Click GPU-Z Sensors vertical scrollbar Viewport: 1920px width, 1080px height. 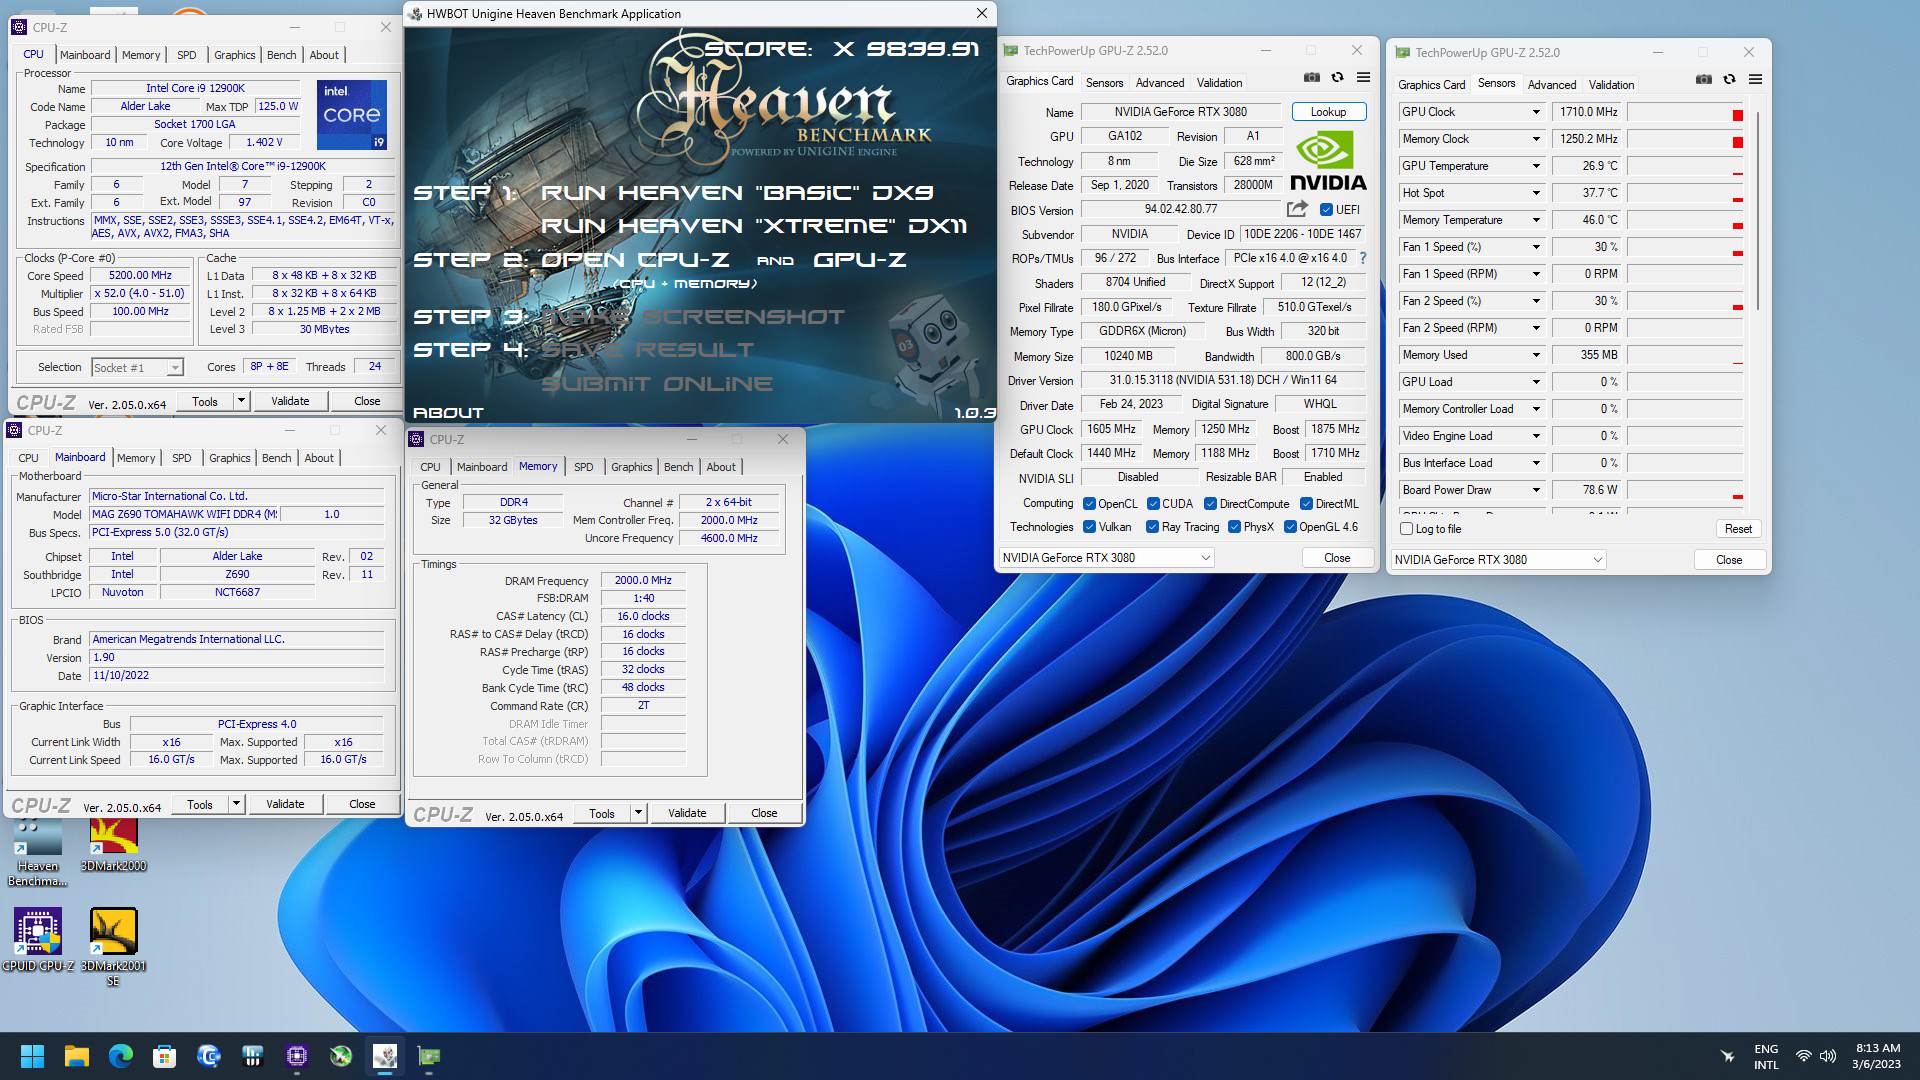[x=1757, y=209]
